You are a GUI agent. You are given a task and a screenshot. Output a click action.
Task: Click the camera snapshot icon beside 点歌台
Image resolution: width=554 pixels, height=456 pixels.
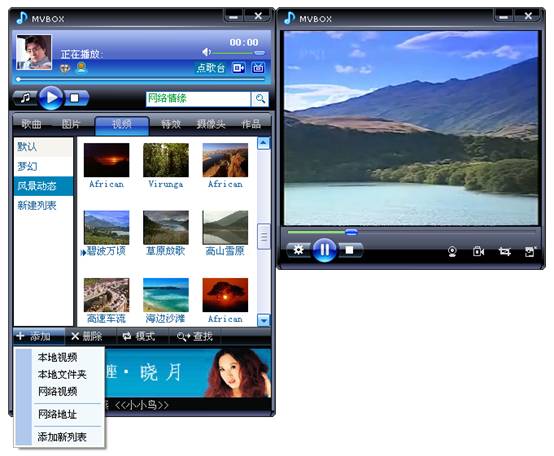click(x=258, y=67)
